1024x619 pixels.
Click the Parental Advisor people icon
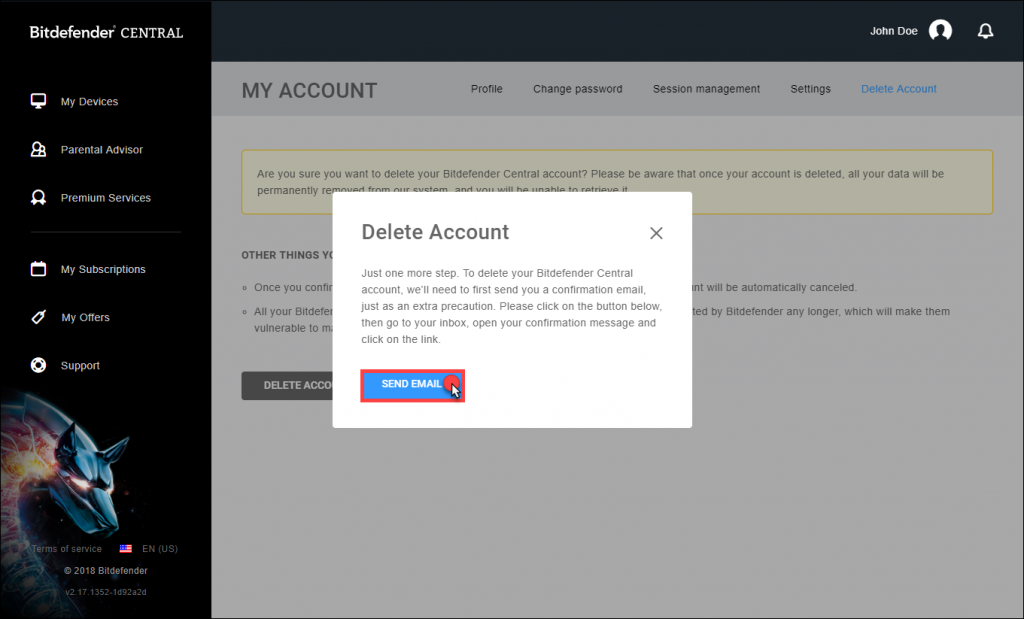coord(39,150)
